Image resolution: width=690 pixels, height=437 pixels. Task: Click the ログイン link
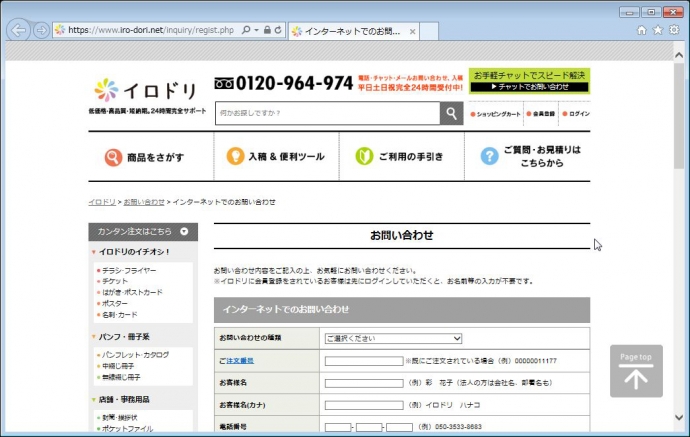point(576,114)
